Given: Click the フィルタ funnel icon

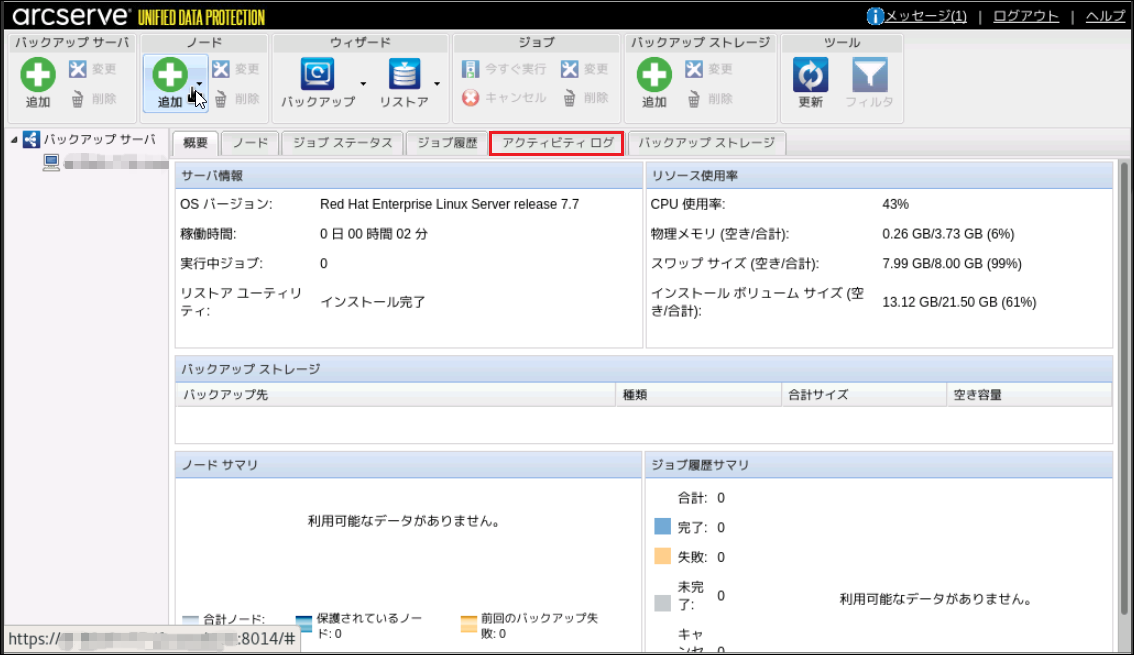Looking at the screenshot, I should [869, 75].
